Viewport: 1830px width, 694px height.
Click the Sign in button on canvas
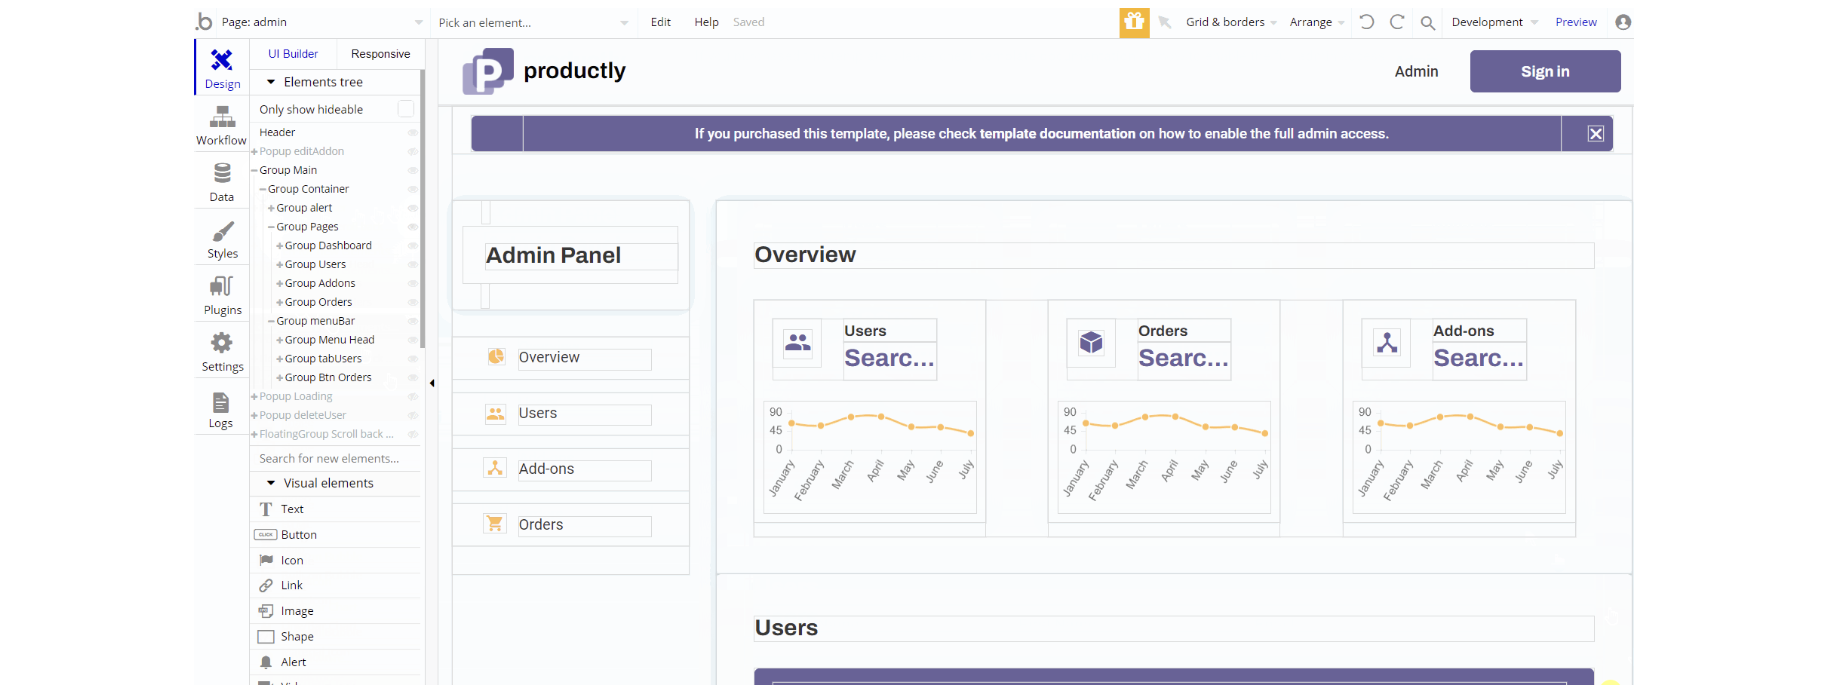point(1545,72)
